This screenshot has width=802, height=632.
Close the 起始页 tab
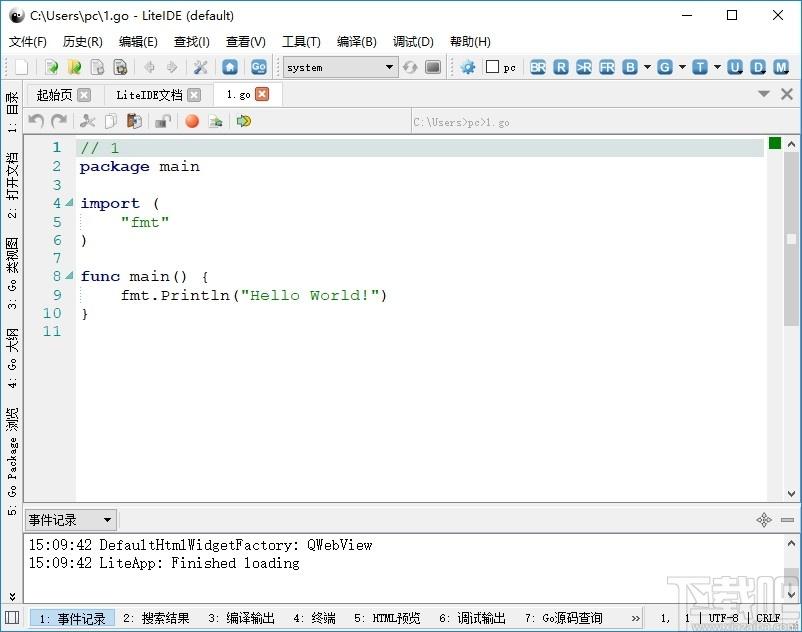coord(84,95)
